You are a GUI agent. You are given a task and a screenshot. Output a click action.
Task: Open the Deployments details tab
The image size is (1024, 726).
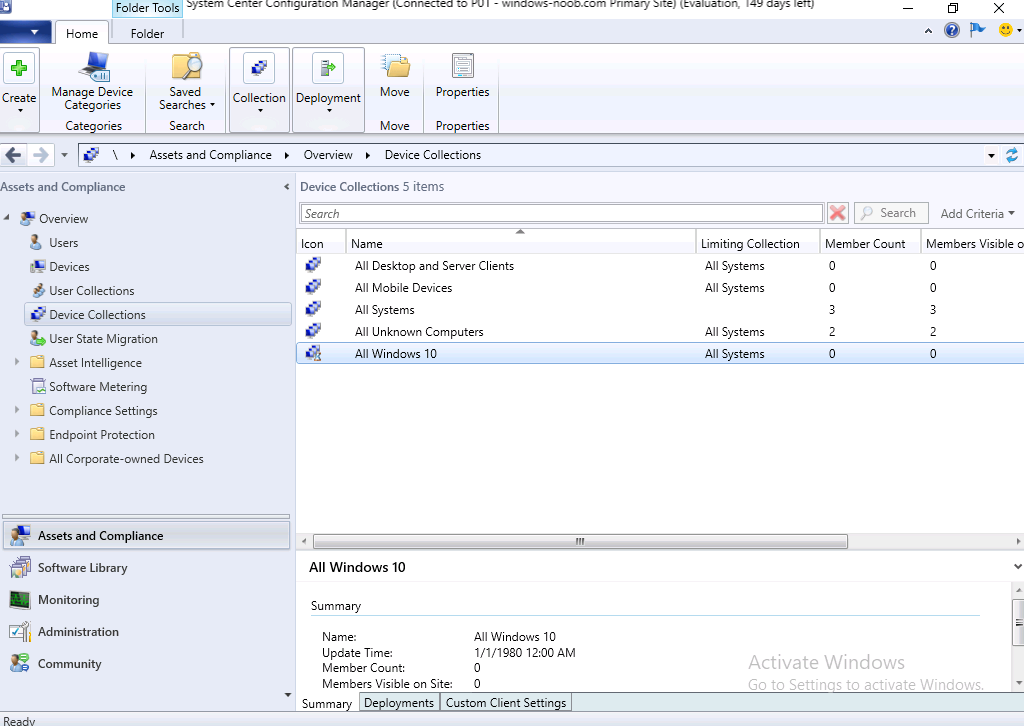tap(399, 702)
